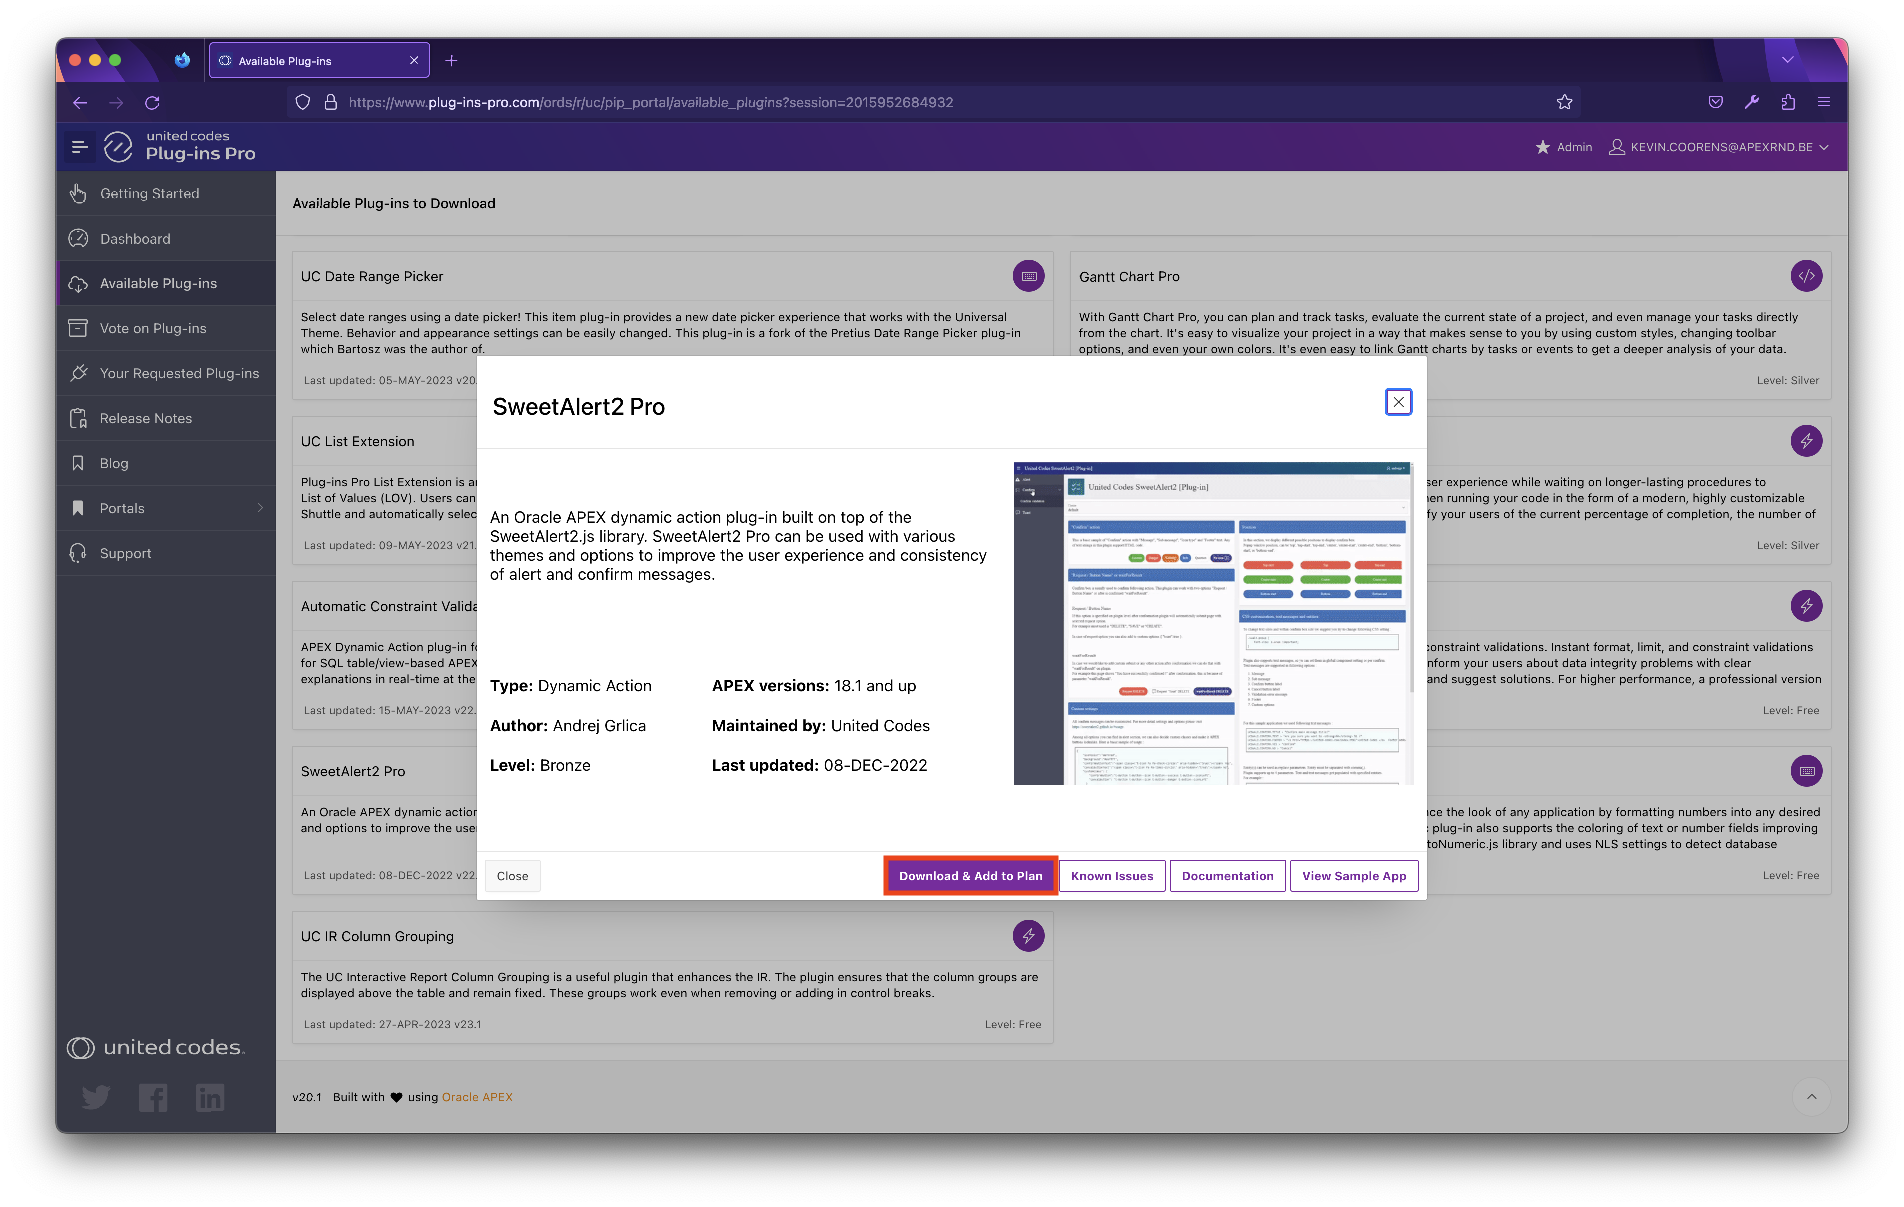Click the United Codes Plug-ins Pro logo
The height and width of the screenshot is (1207, 1904).
click(x=181, y=146)
